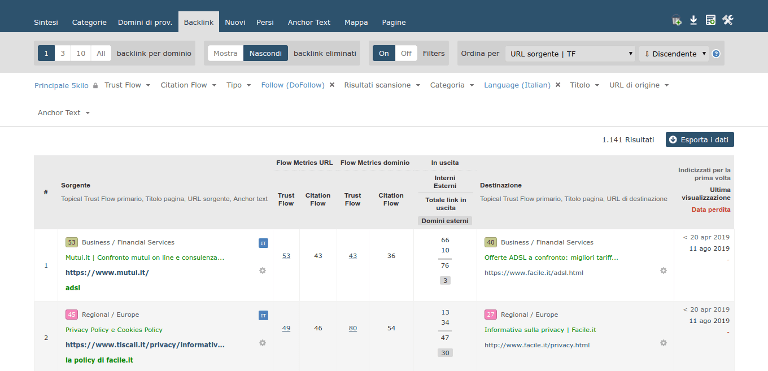Expand the Trust Flow filter dropdown
Image resolution: width=768 pixels, height=371 pixels.
(127, 85)
